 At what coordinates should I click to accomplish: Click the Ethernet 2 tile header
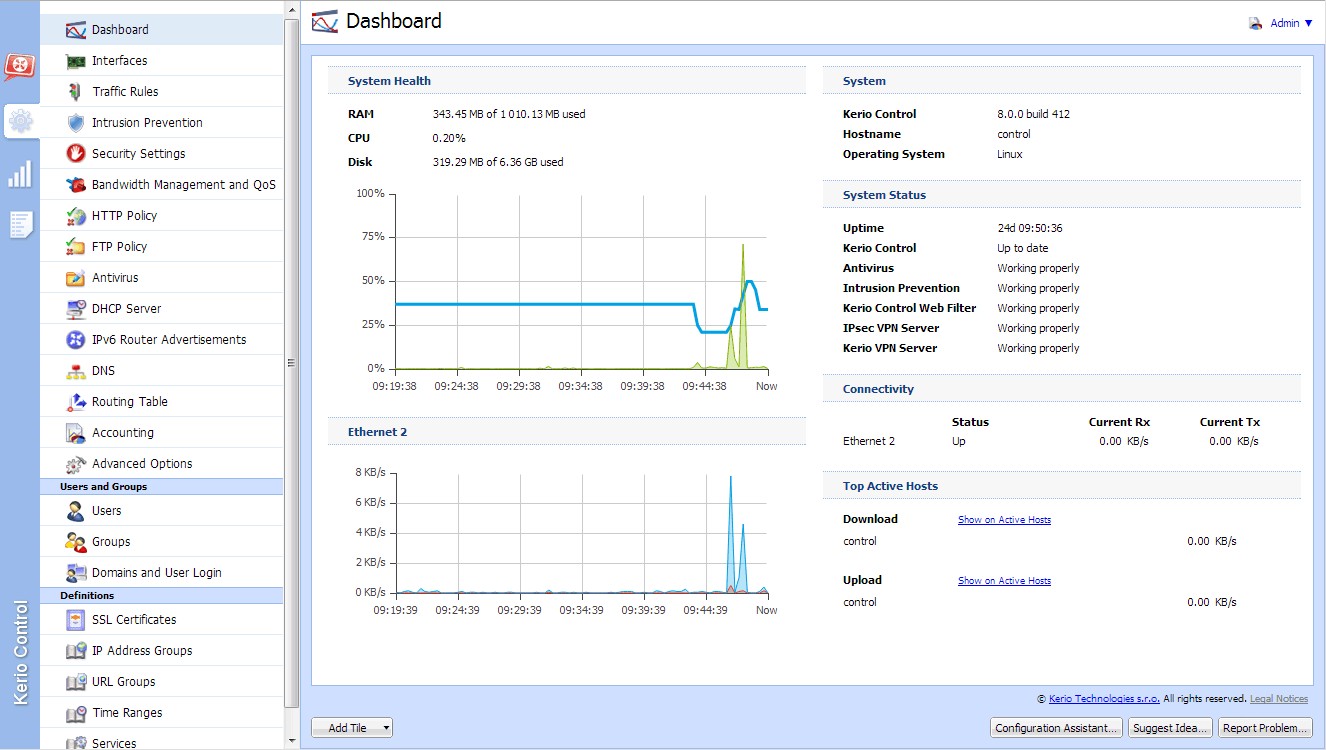[567, 432]
